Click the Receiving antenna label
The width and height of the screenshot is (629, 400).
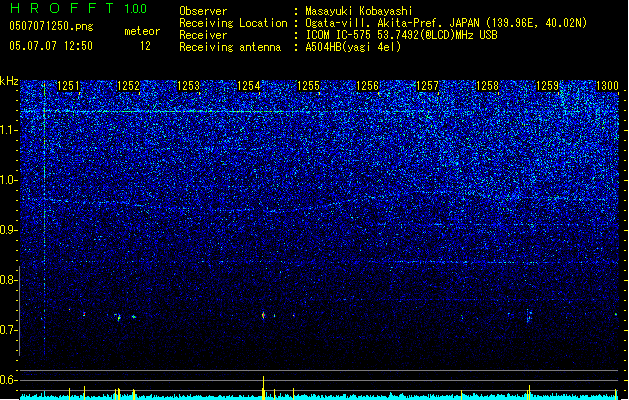(230, 47)
